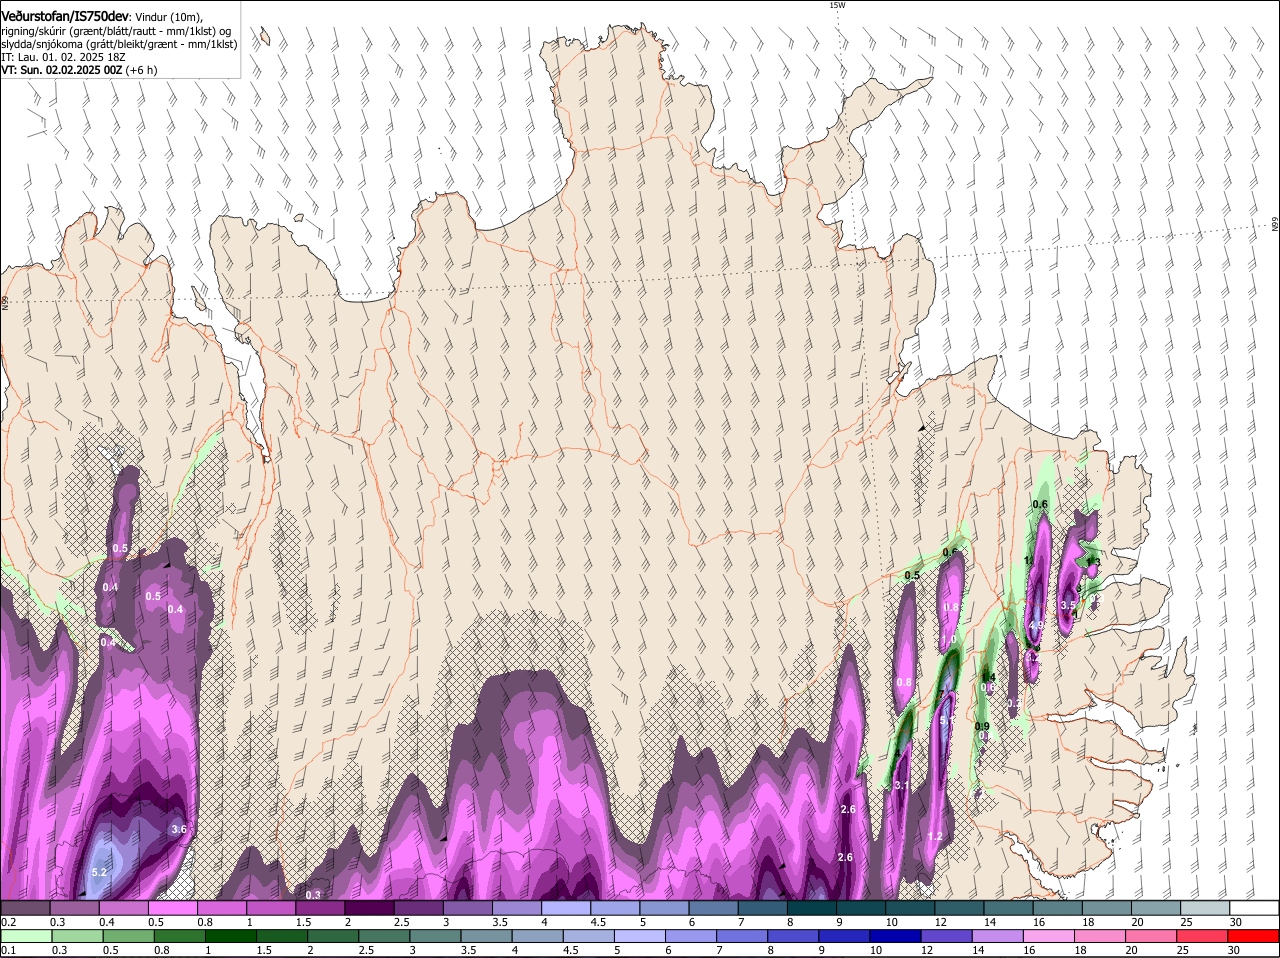Pick the 2 green swatch, lower legend row
The width and height of the screenshot is (1280, 958).
(x=332, y=936)
